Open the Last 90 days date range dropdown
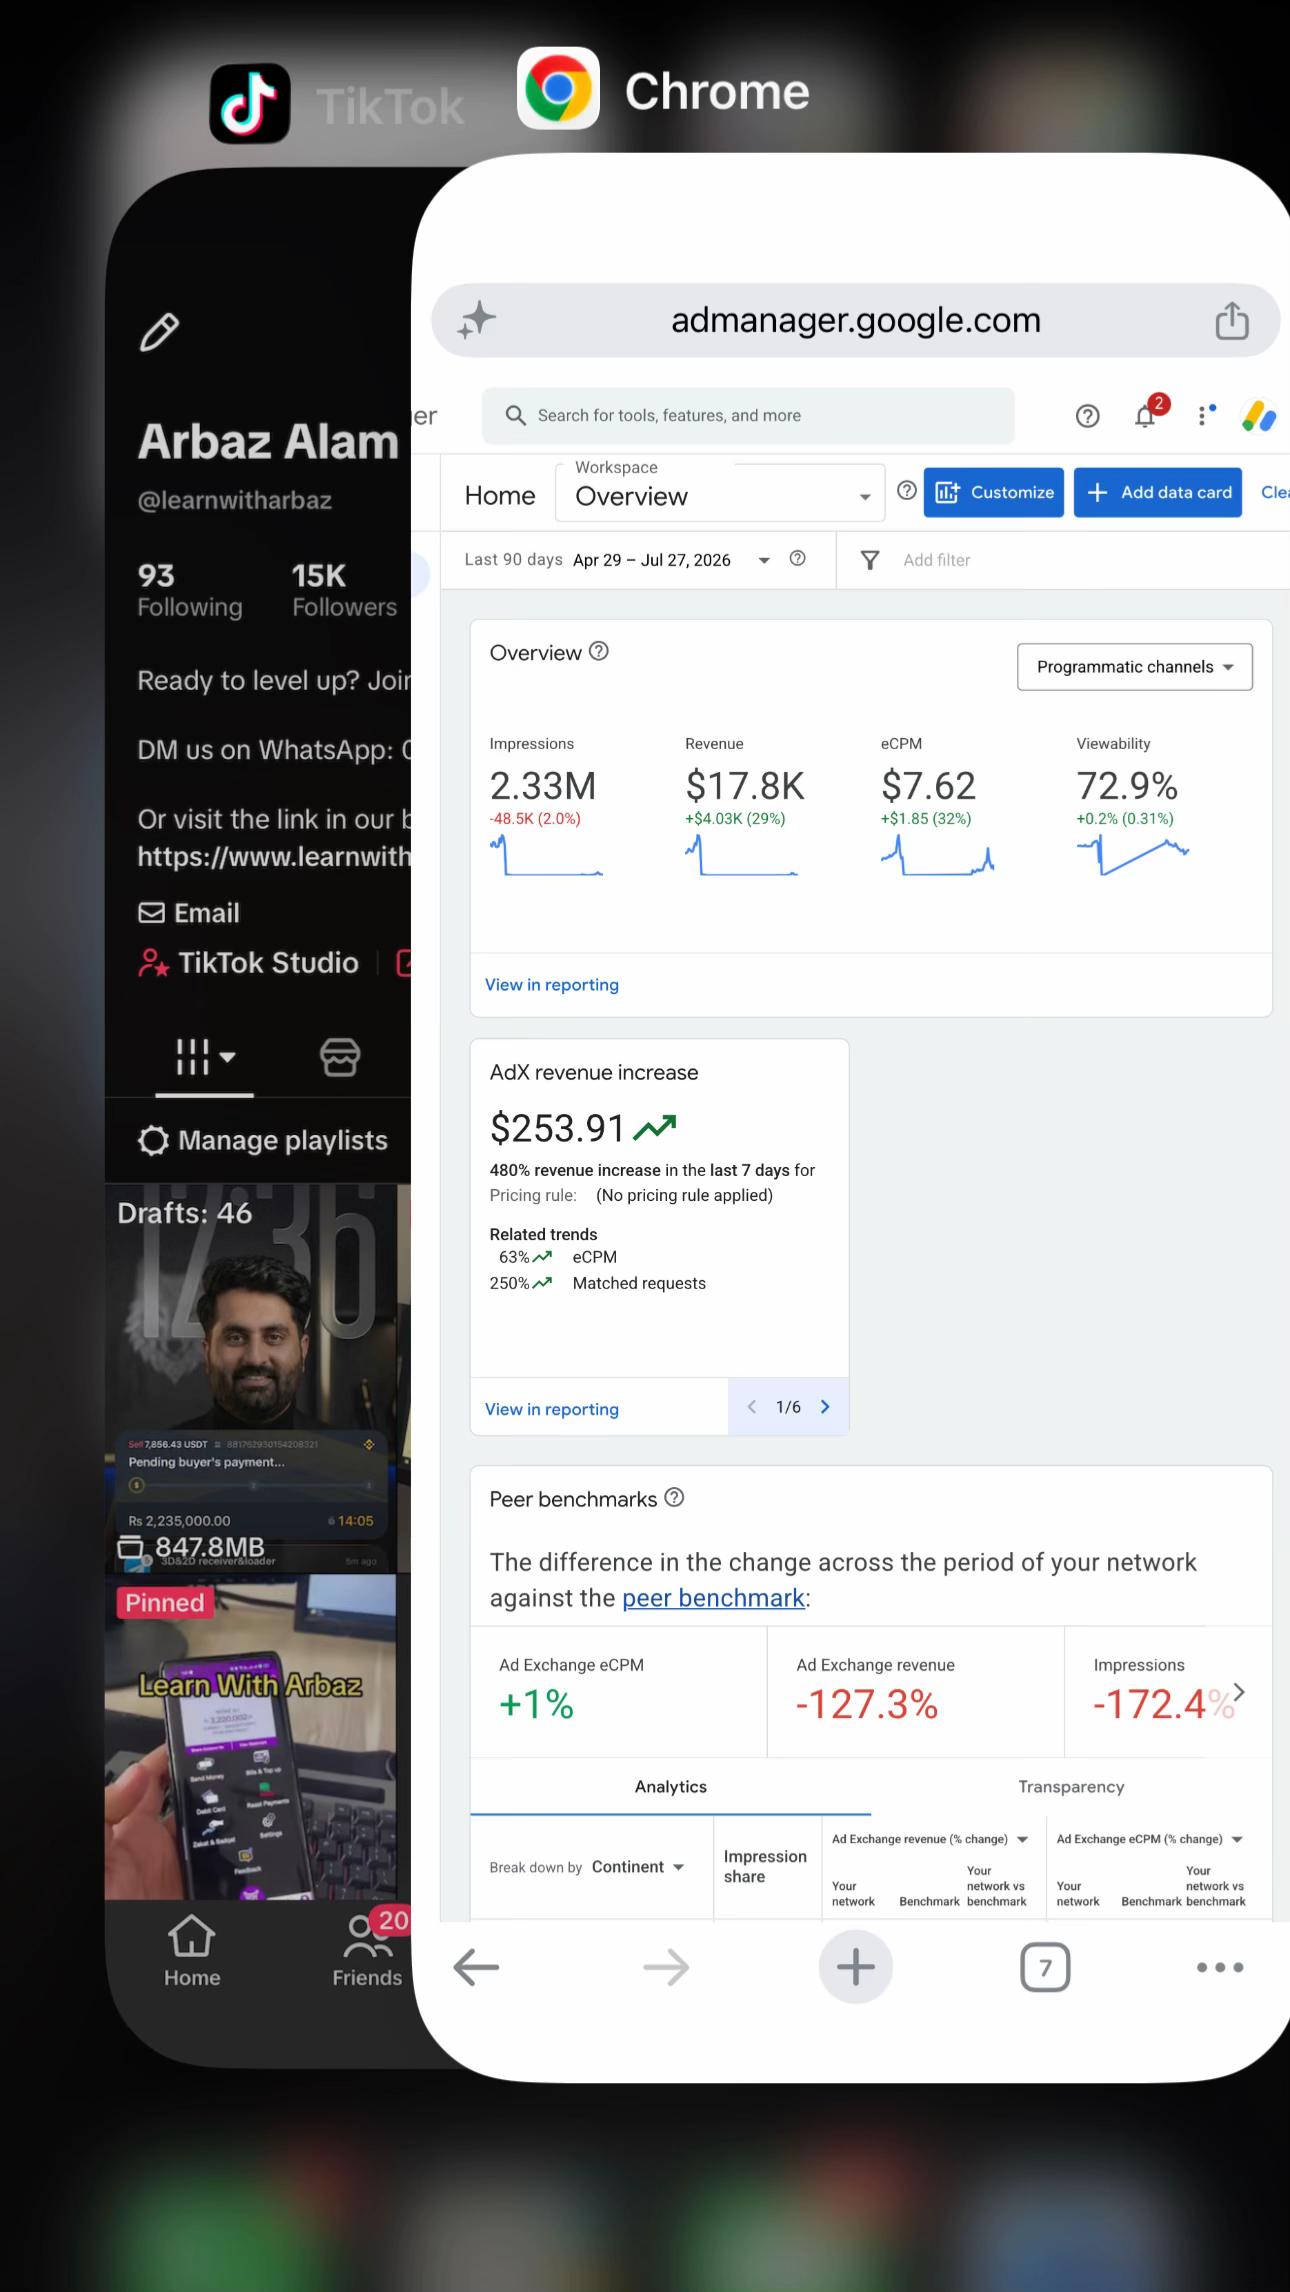 pos(618,560)
